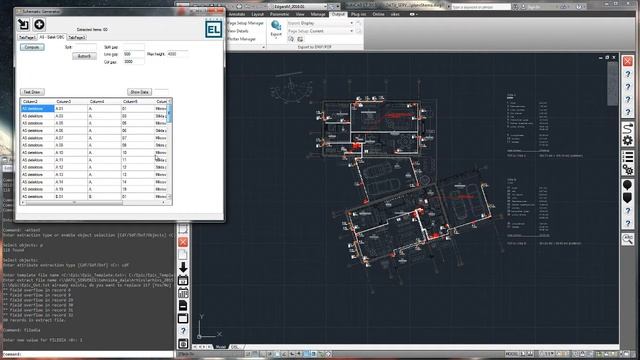
Task: Click the upper calendar icon in middle toolbar
Action: click(183, 280)
